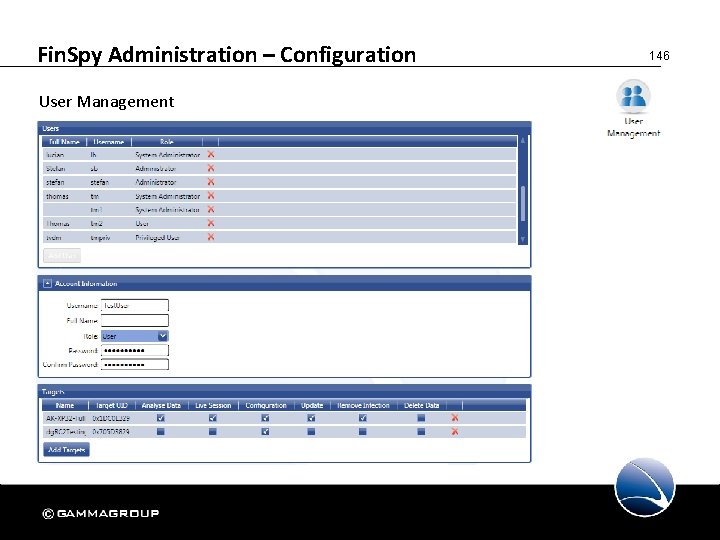Click the 'lucian' name cell
Viewport: 720px width, 540px height.
(55, 155)
